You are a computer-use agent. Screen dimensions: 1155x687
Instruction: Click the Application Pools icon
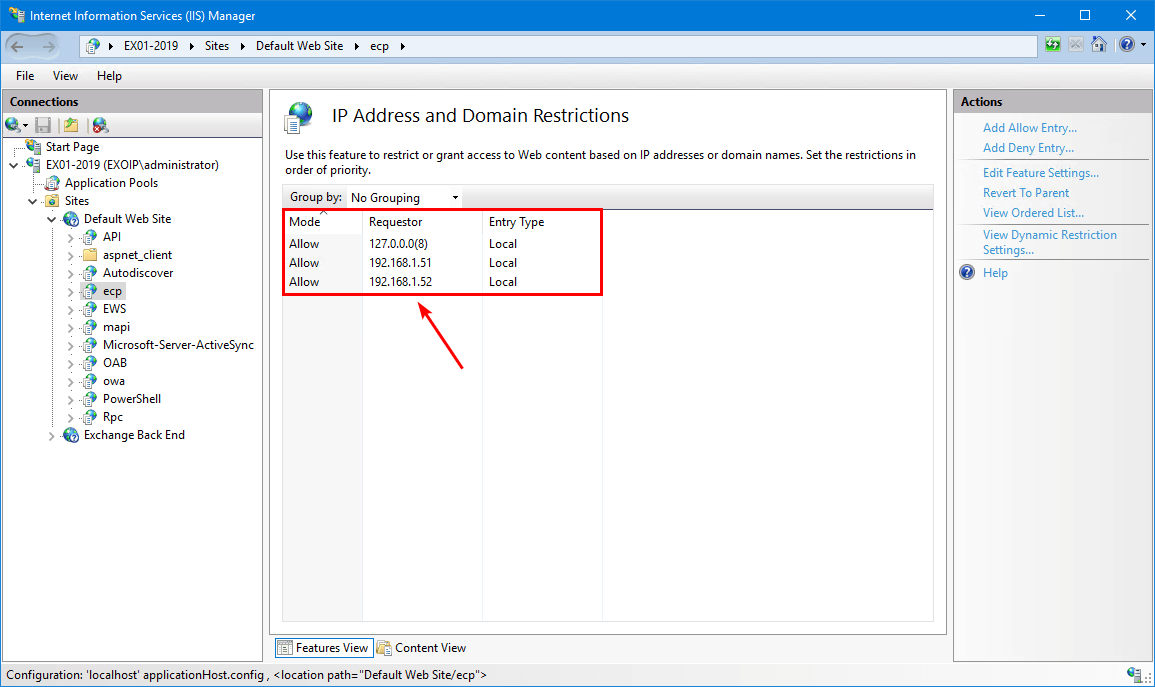(52, 183)
